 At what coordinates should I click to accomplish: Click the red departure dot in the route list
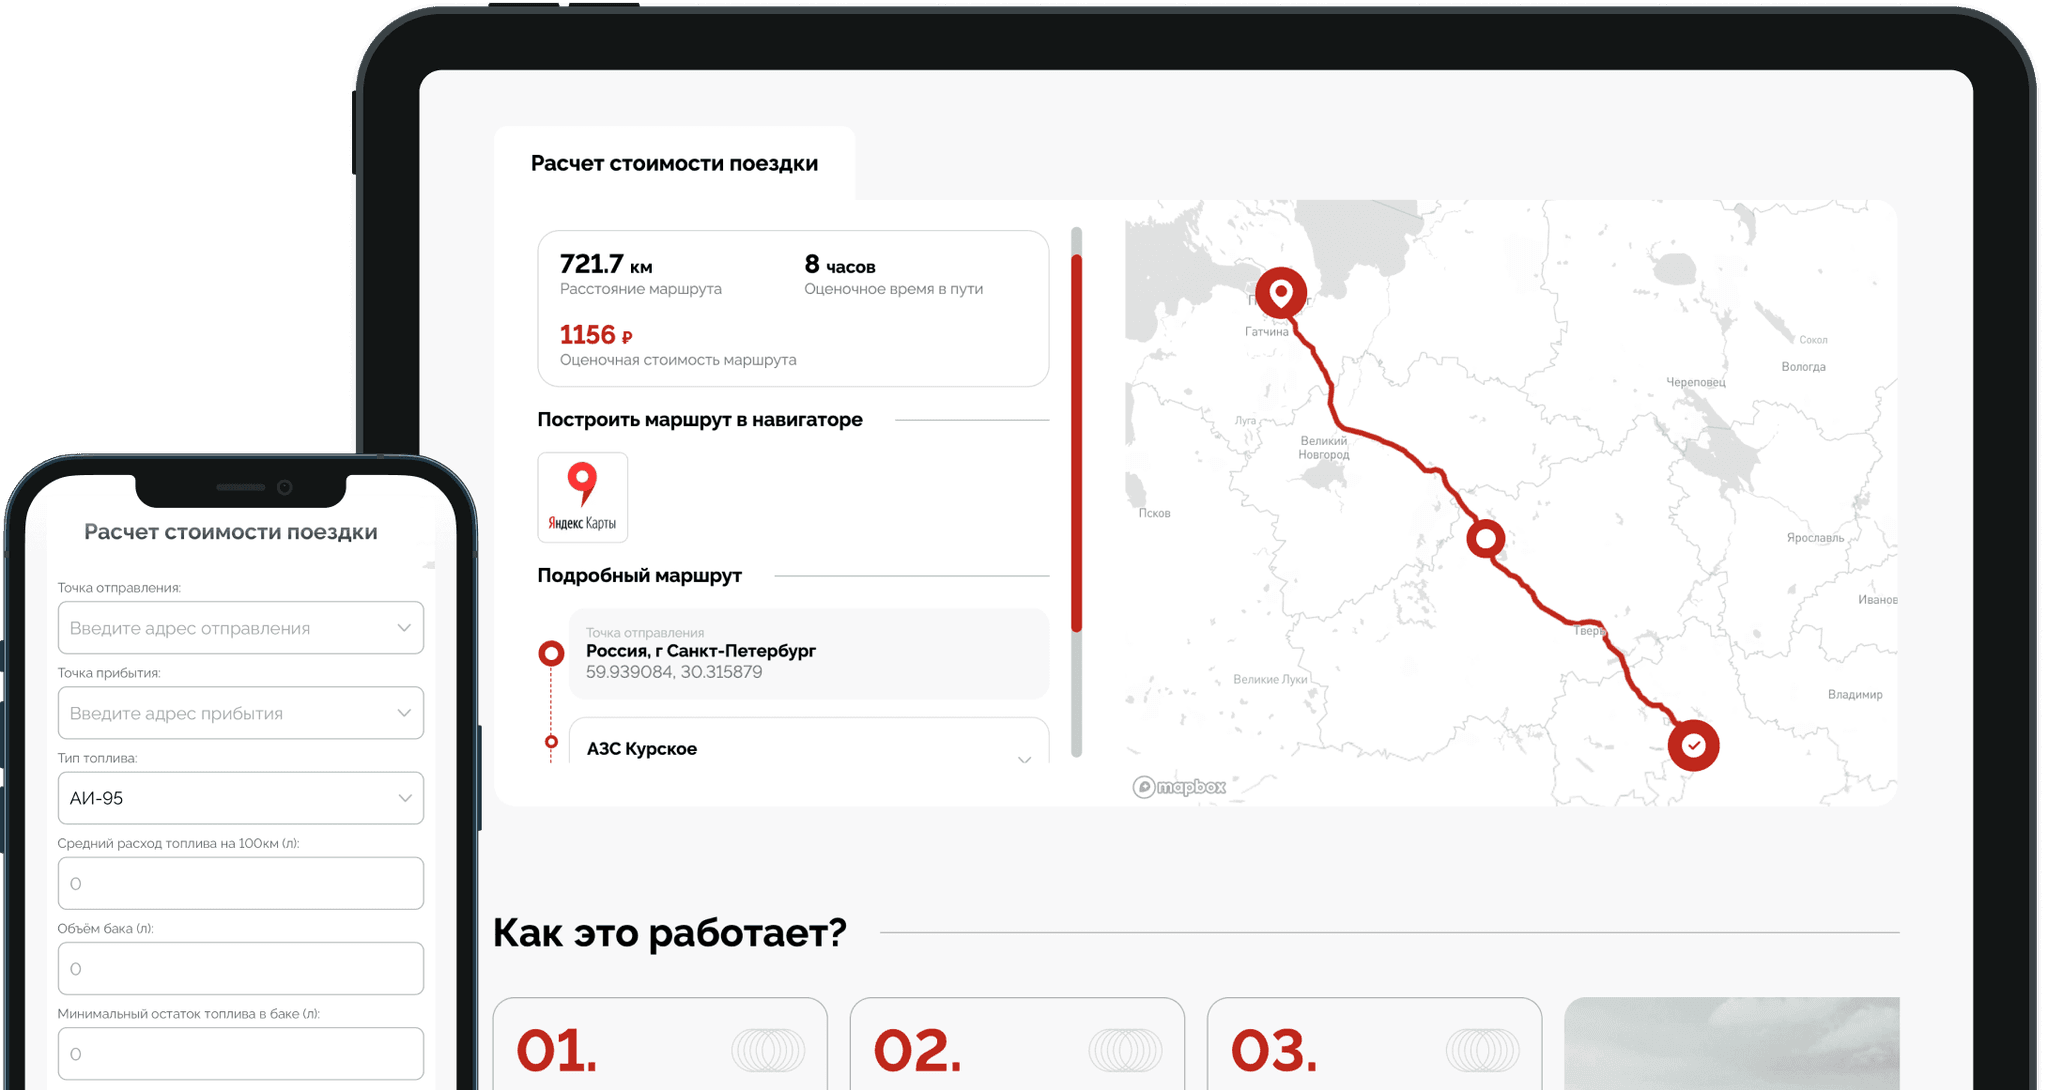(x=550, y=652)
